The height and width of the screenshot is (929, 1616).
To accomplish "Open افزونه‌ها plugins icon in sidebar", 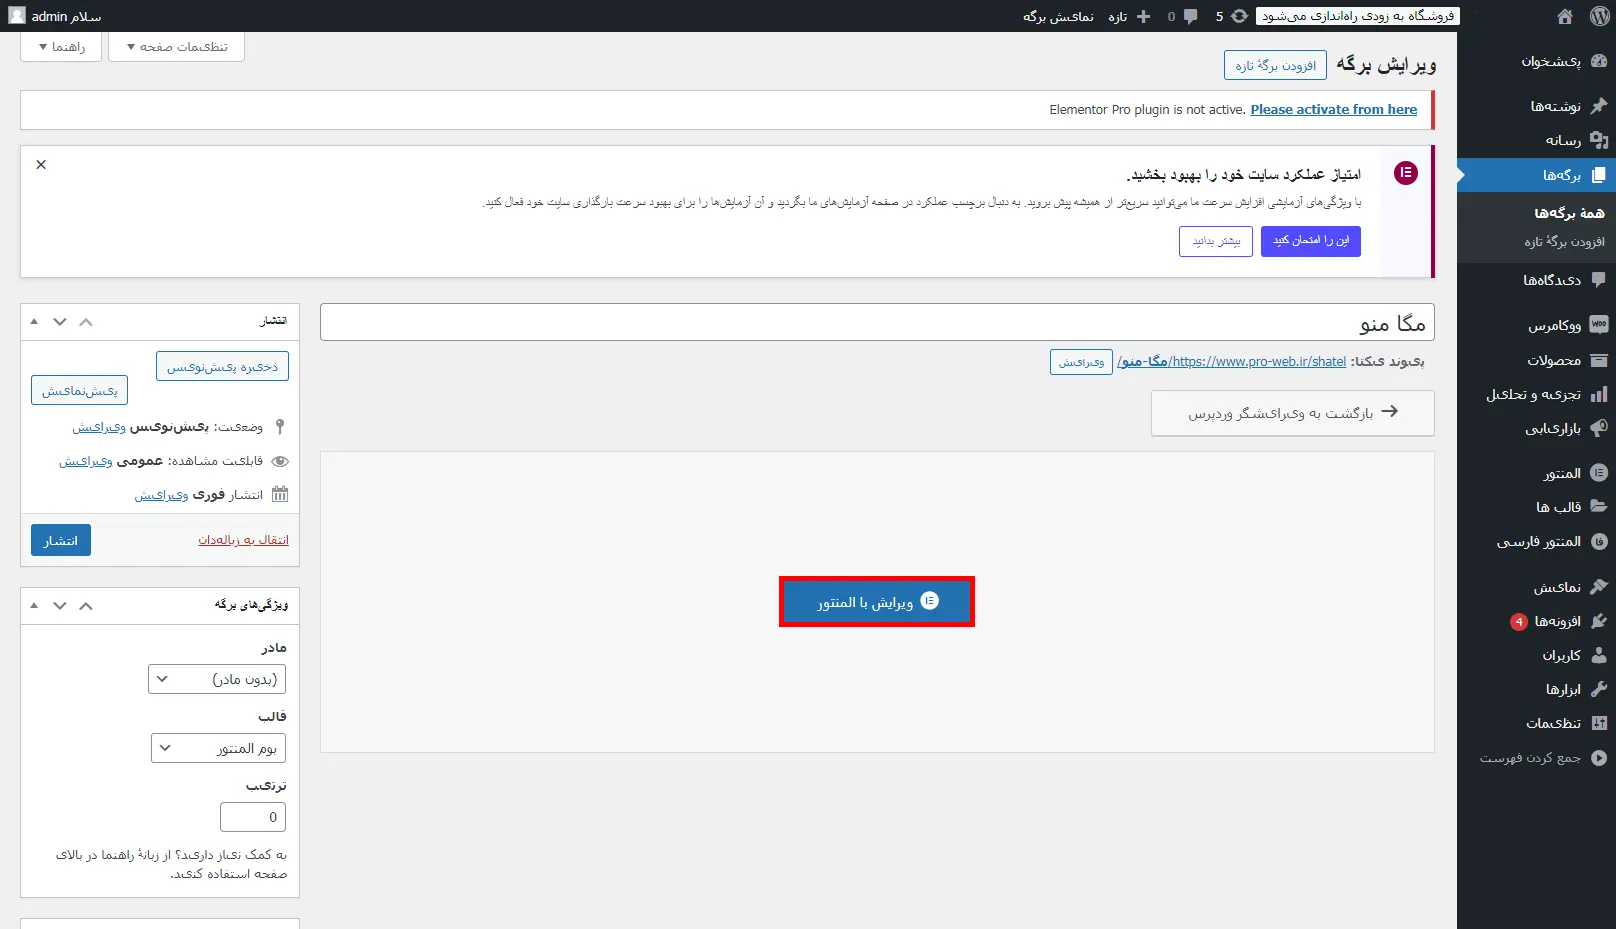I will pos(1598,621).
